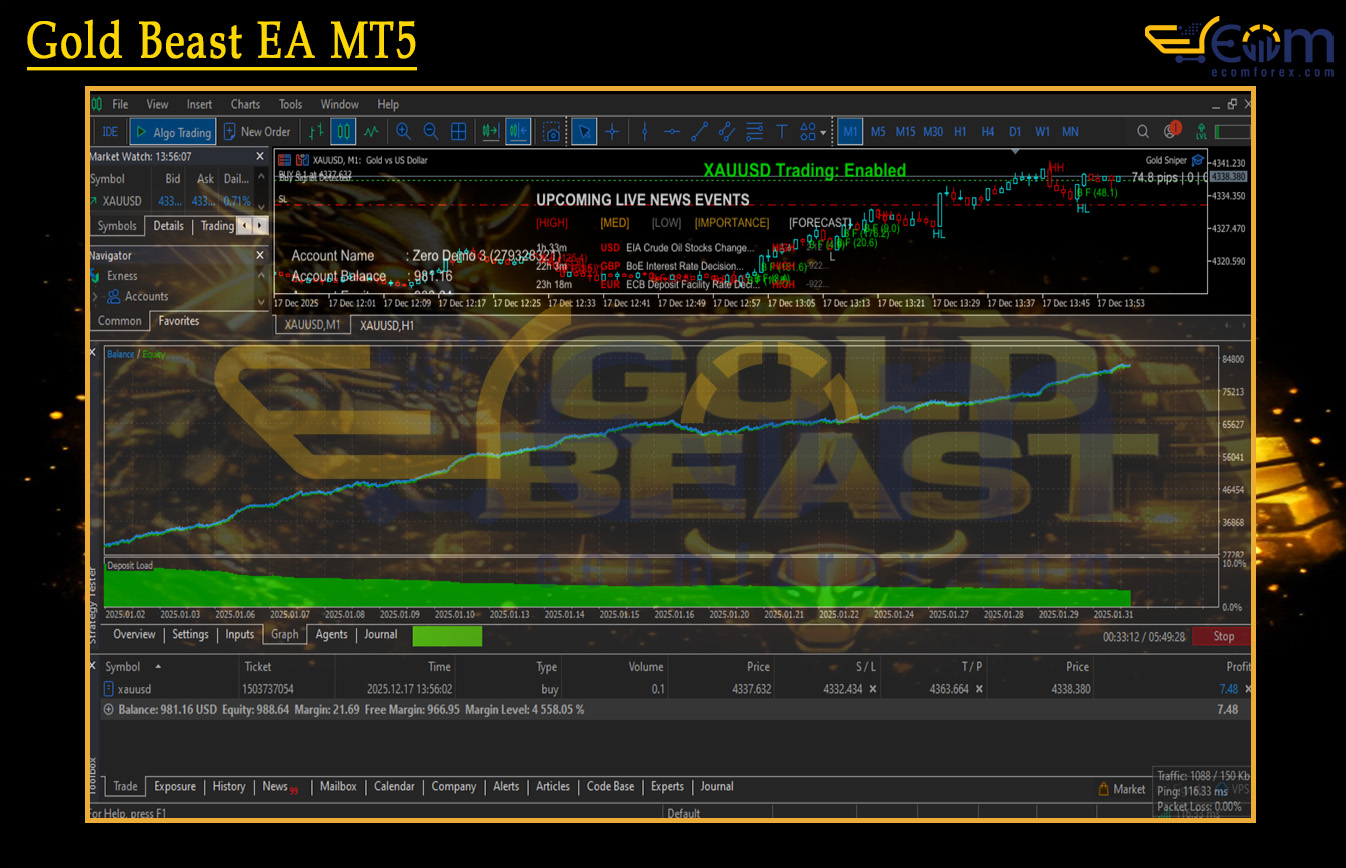Select the text label tool
Screen dimensions: 1346x868
(782, 131)
